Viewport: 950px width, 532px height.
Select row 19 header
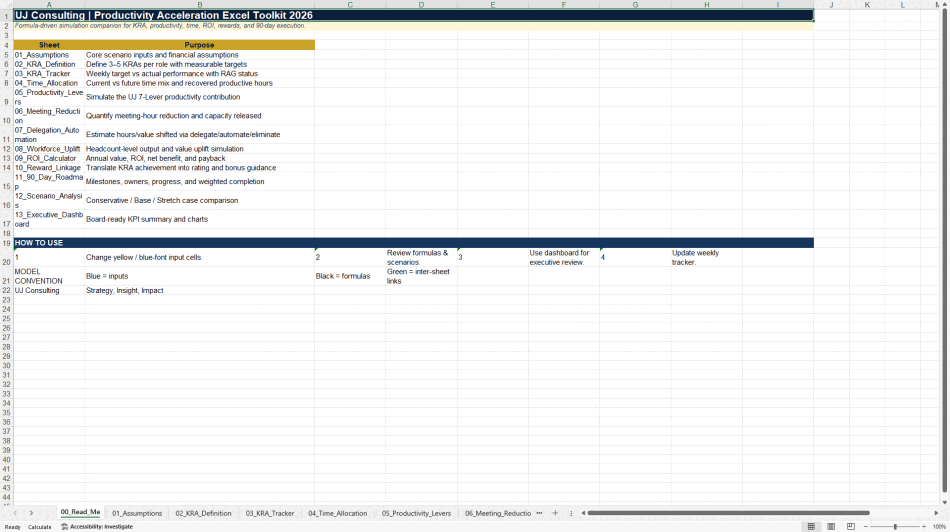tap(6, 243)
